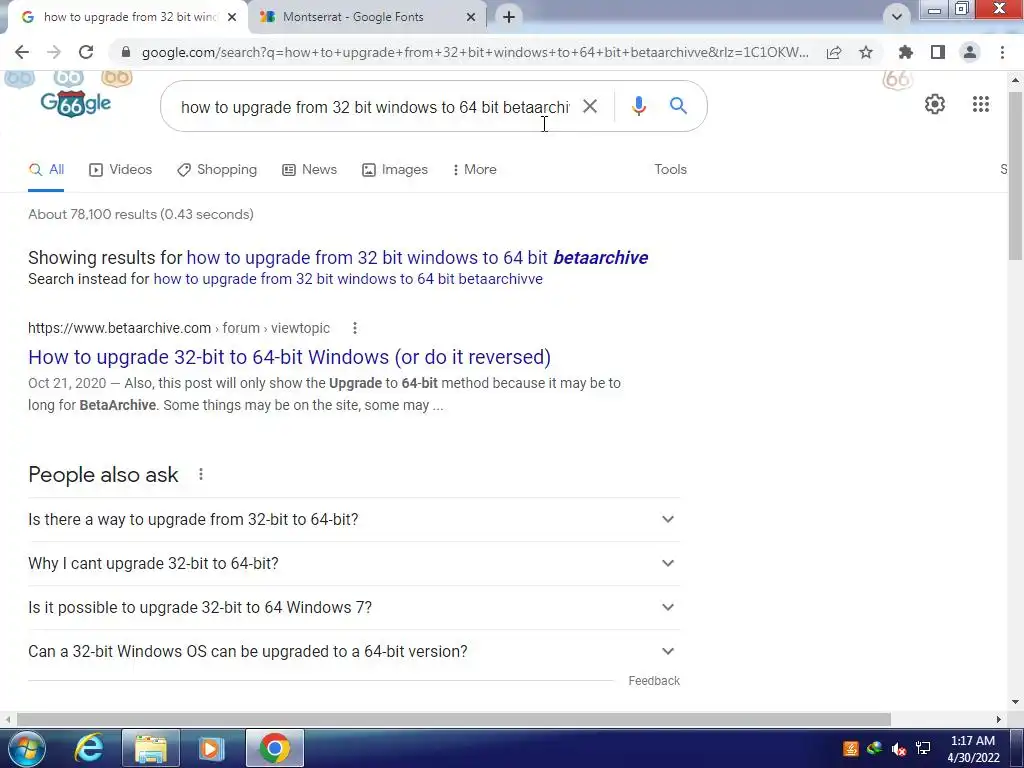
Task: Expand 'Can a 32-bit Windows OS' question
Action: [353, 651]
